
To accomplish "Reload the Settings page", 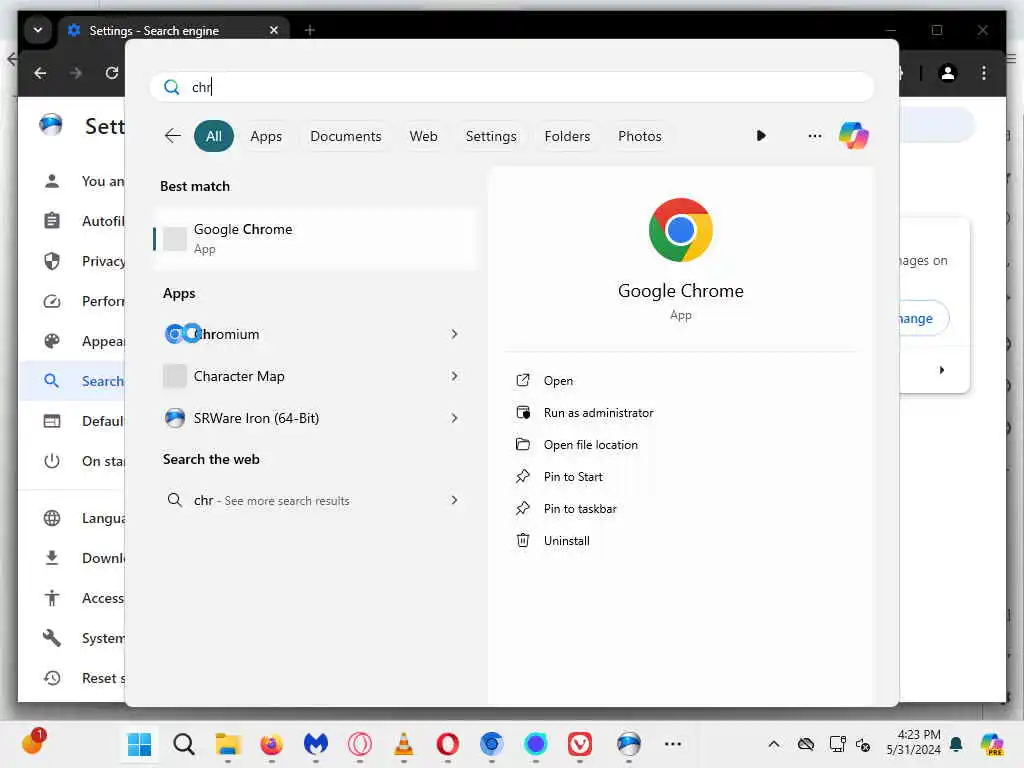I will coord(112,72).
